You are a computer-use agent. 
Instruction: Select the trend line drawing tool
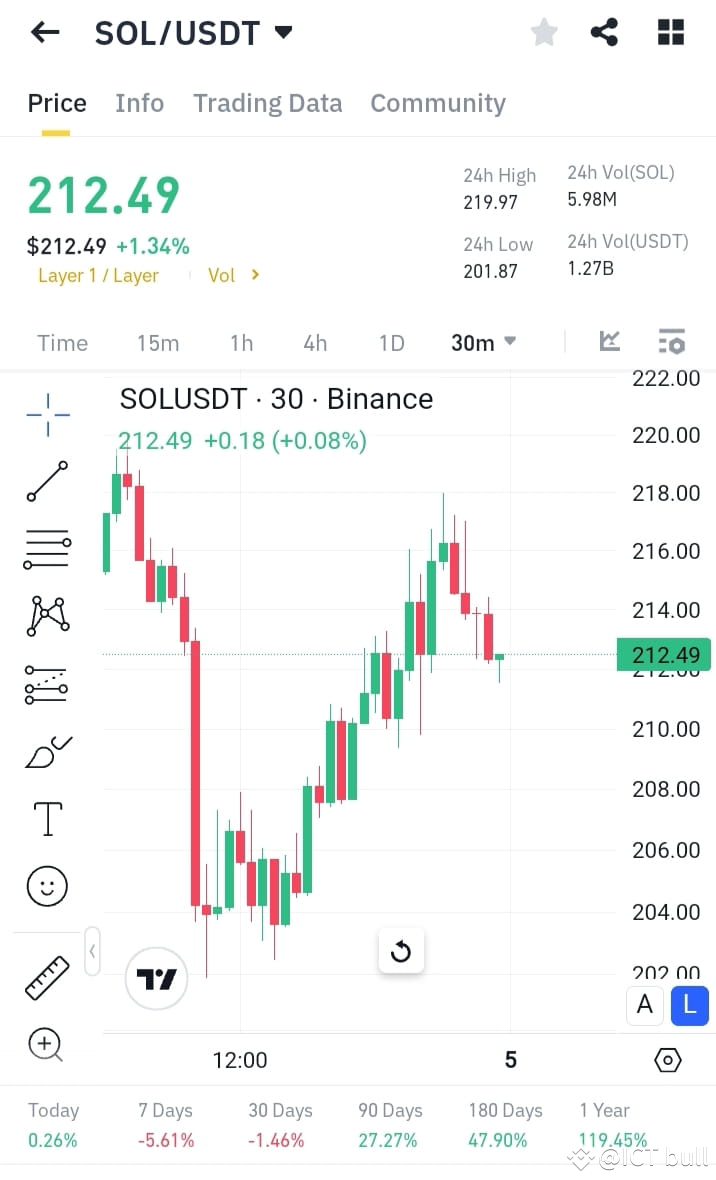pyautogui.click(x=46, y=481)
